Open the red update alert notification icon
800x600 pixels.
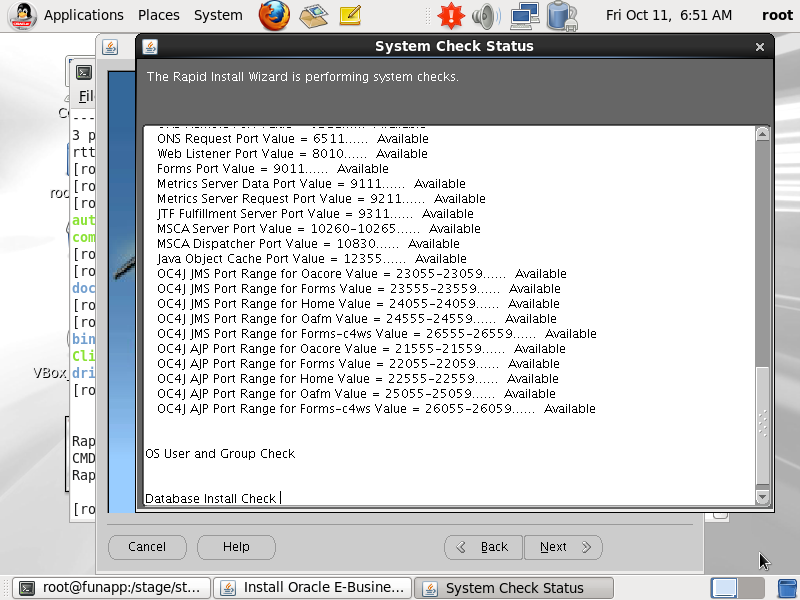[x=449, y=15]
